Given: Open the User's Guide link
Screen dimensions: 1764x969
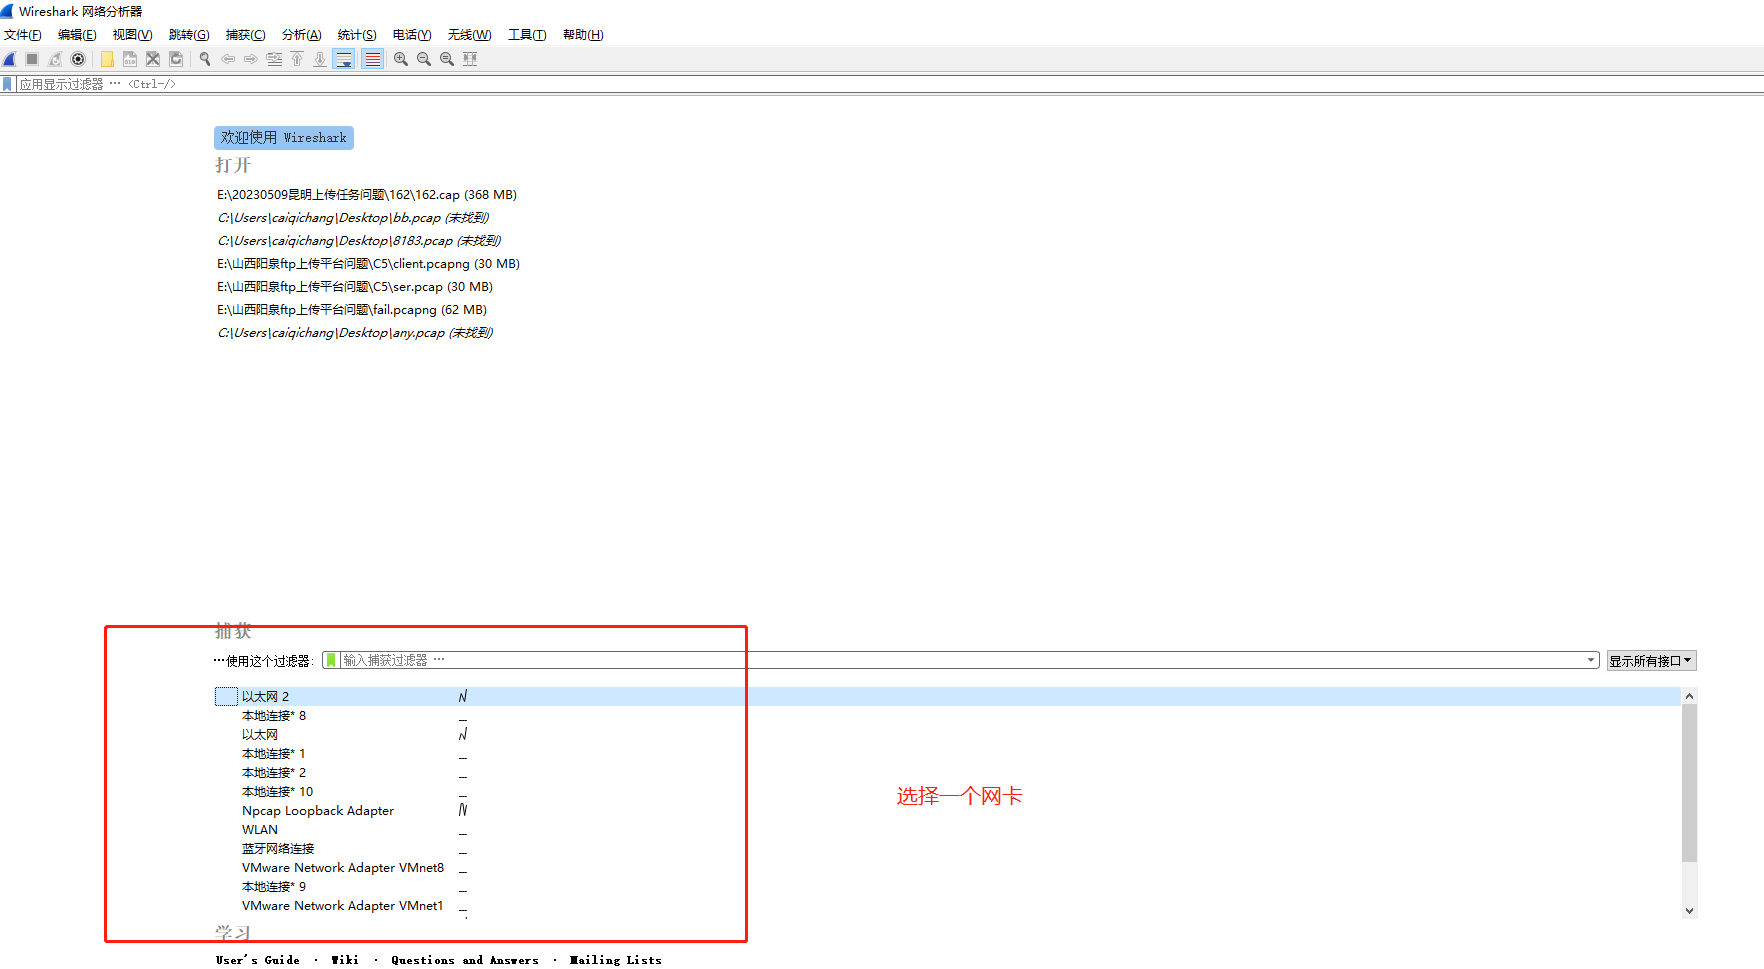Looking at the screenshot, I should tap(257, 960).
